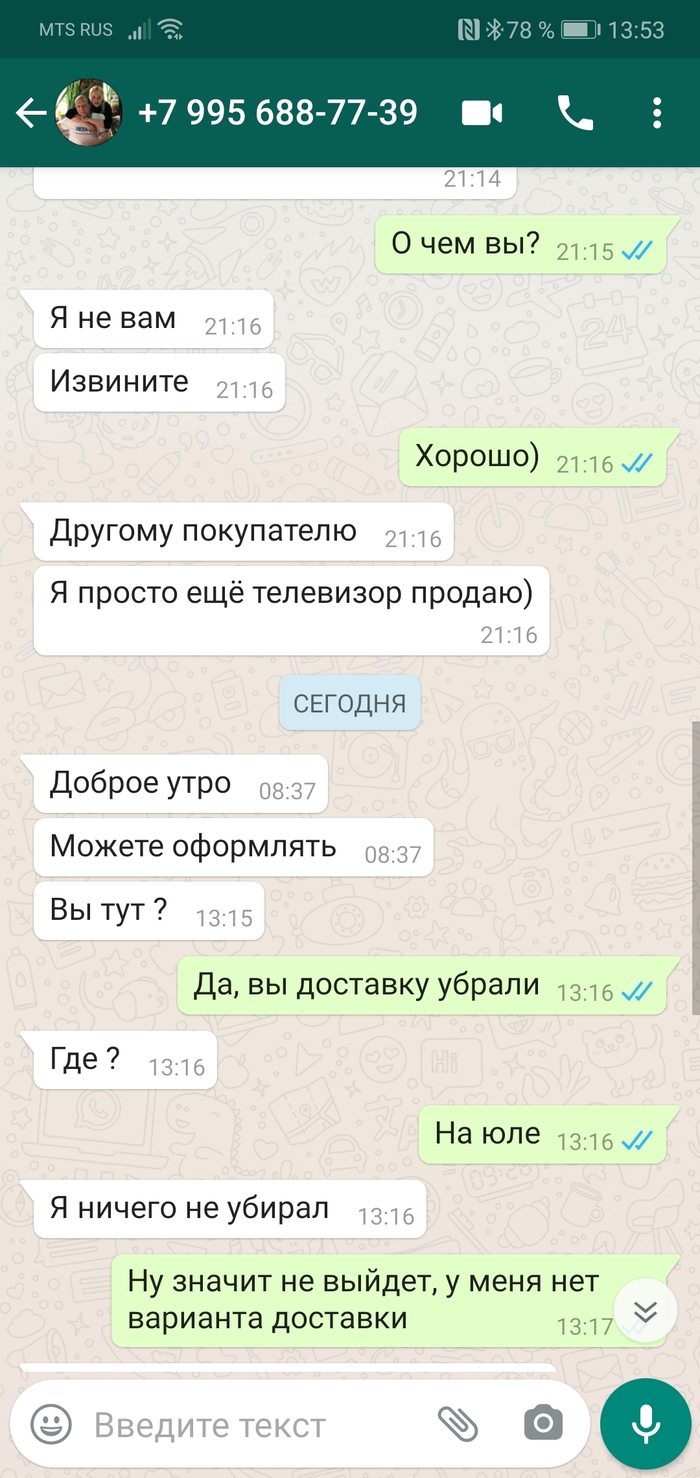Tap the 'СЕГОДНЯ' date separator chip
The height and width of the screenshot is (1478, 700).
coord(350,704)
